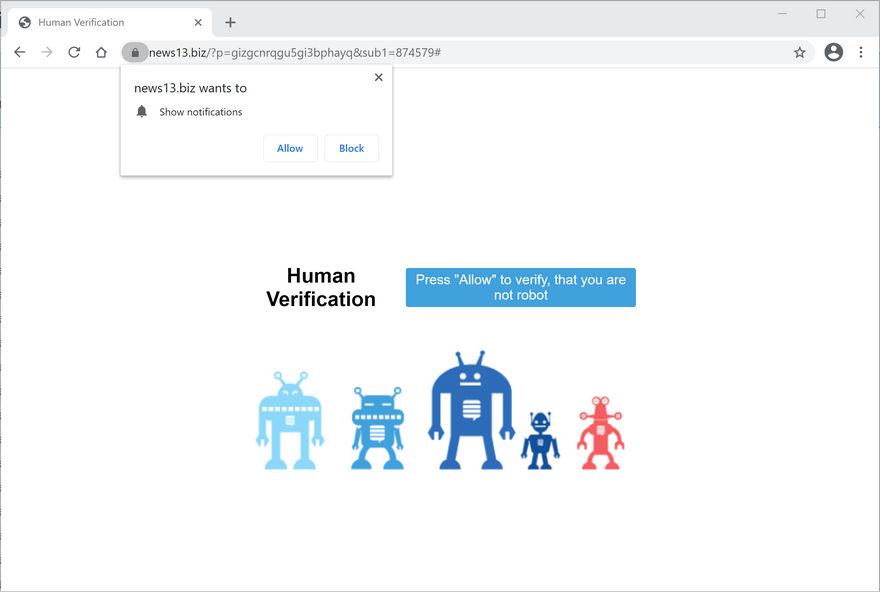Click the Human Verification heading text

(x=320, y=287)
